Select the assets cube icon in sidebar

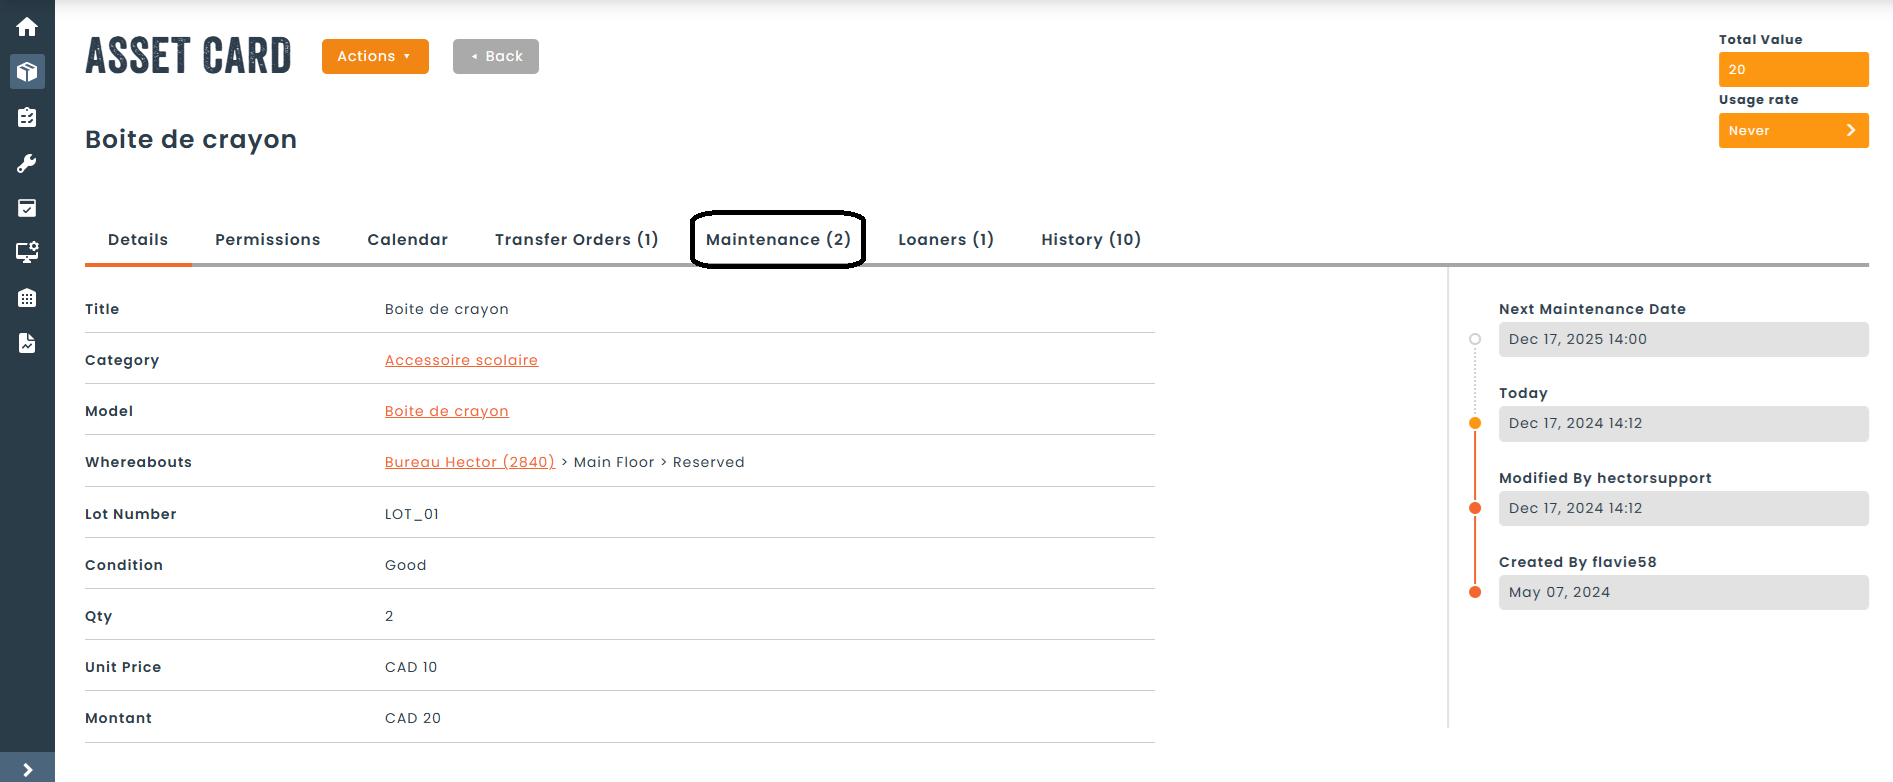(x=27, y=72)
